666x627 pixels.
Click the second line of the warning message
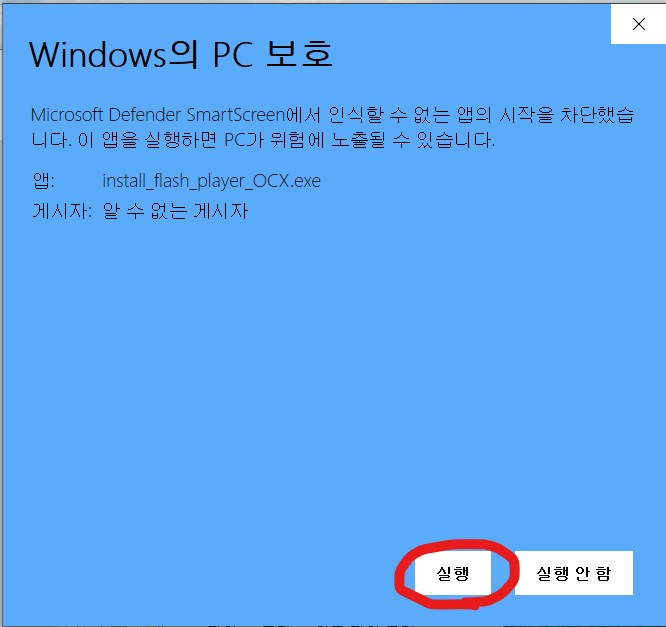(x=263, y=140)
